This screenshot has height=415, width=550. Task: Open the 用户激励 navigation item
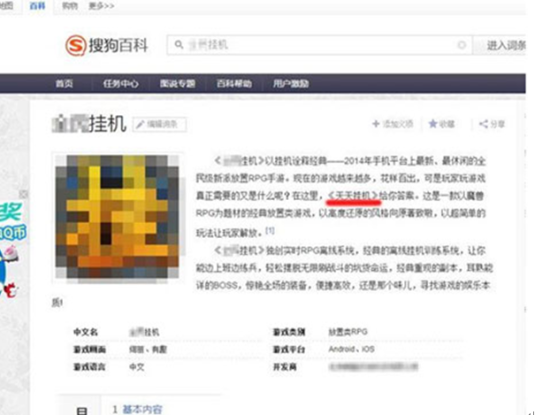[291, 83]
